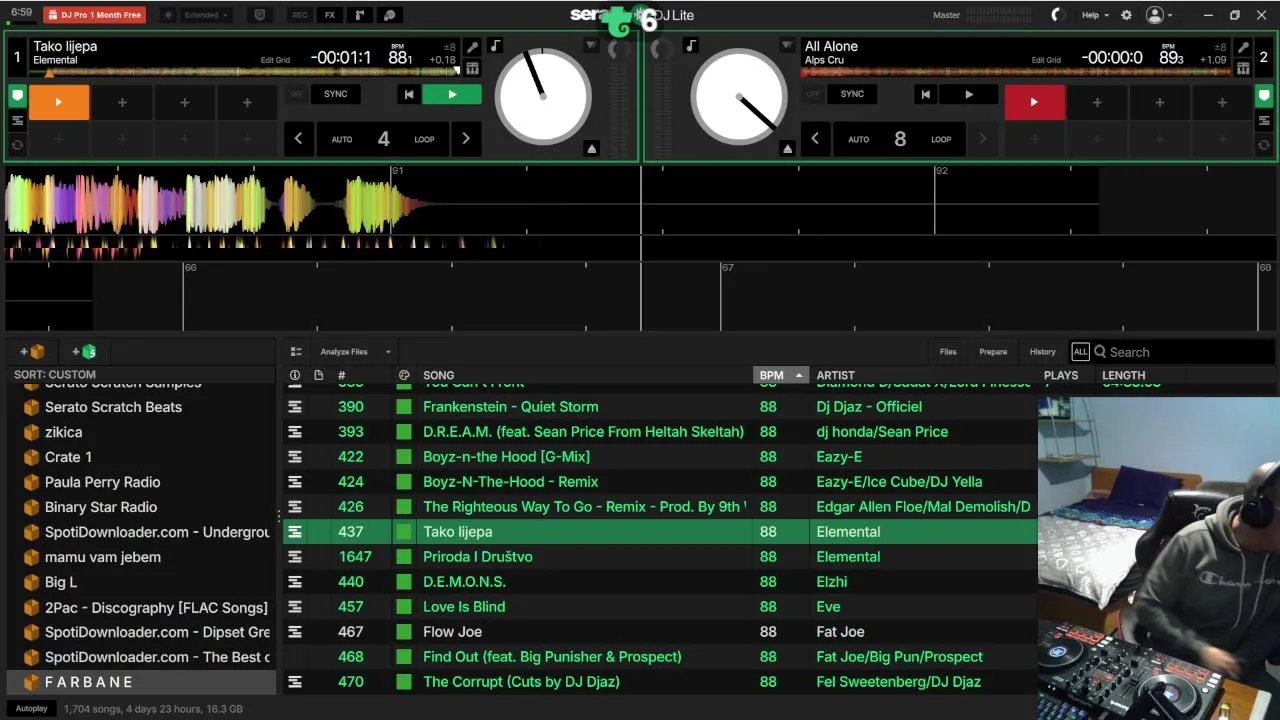Open the Files panel tab
Screen dimensions: 1280x720
pyautogui.click(x=948, y=352)
